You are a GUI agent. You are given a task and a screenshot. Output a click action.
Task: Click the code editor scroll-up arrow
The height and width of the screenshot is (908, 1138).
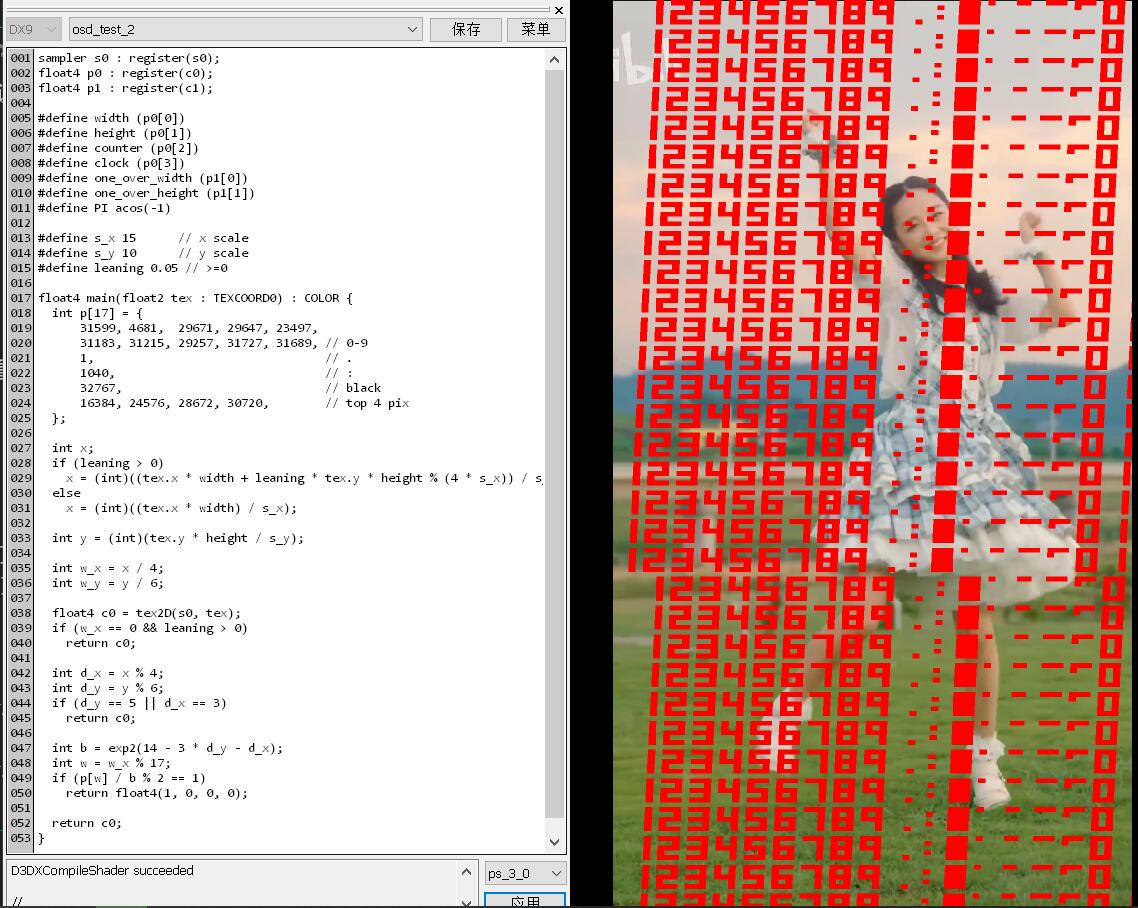(x=555, y=60)
